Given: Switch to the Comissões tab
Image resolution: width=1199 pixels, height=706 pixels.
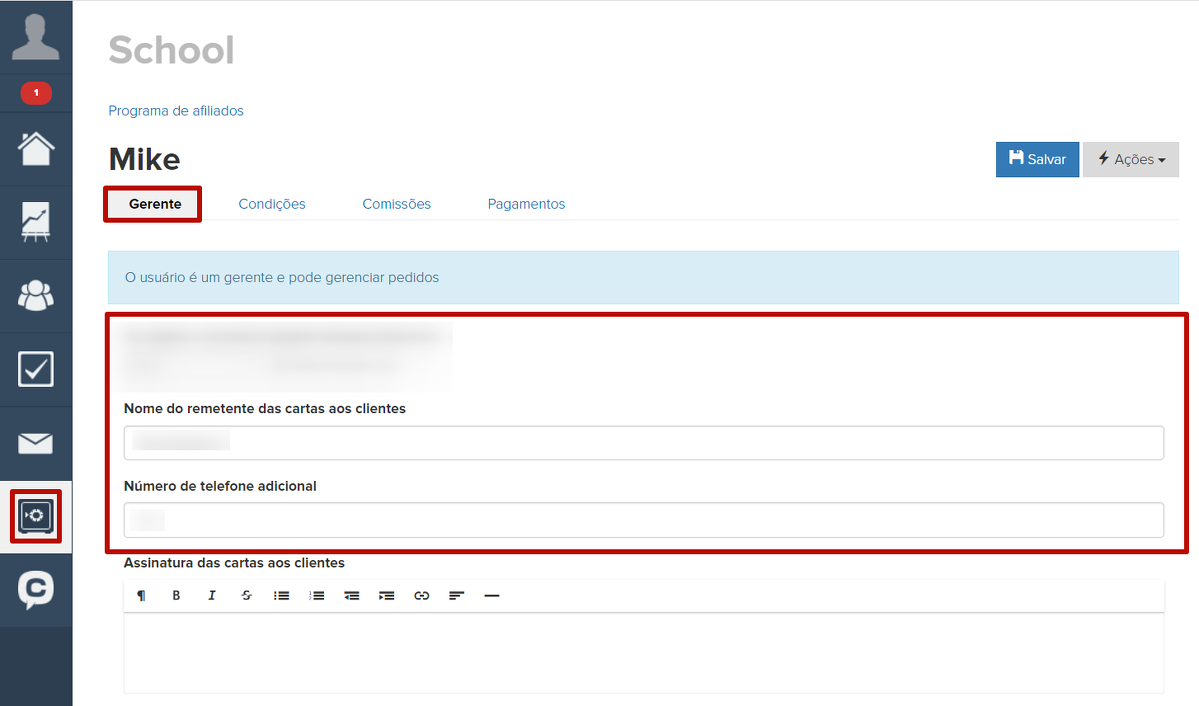Looking at the screenshot, I should (x=396, y=204).
